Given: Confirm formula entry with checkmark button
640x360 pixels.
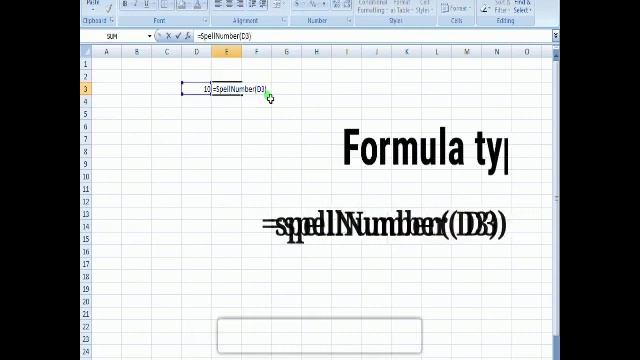Looking at the screenshot, I should pos(178,36).
